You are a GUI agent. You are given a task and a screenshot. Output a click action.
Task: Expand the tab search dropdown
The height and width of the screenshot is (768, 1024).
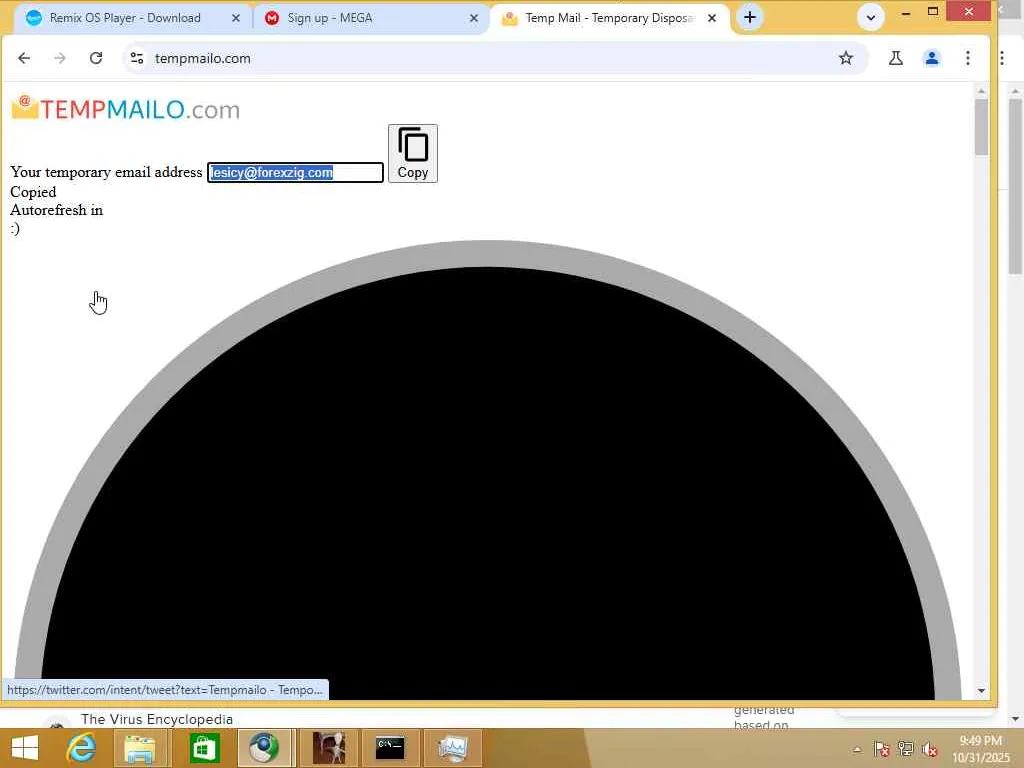coord(871,18)
